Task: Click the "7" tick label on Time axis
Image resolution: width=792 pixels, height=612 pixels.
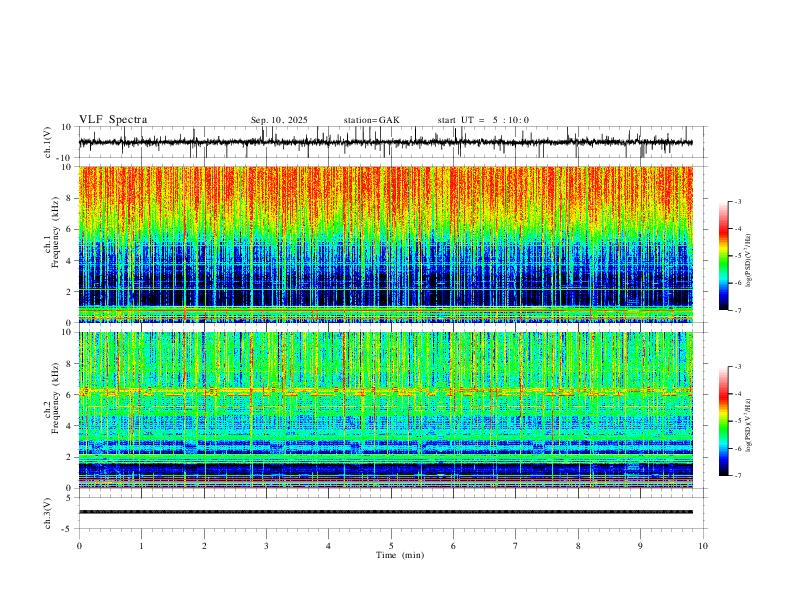Action: click(x=516, y=546)
